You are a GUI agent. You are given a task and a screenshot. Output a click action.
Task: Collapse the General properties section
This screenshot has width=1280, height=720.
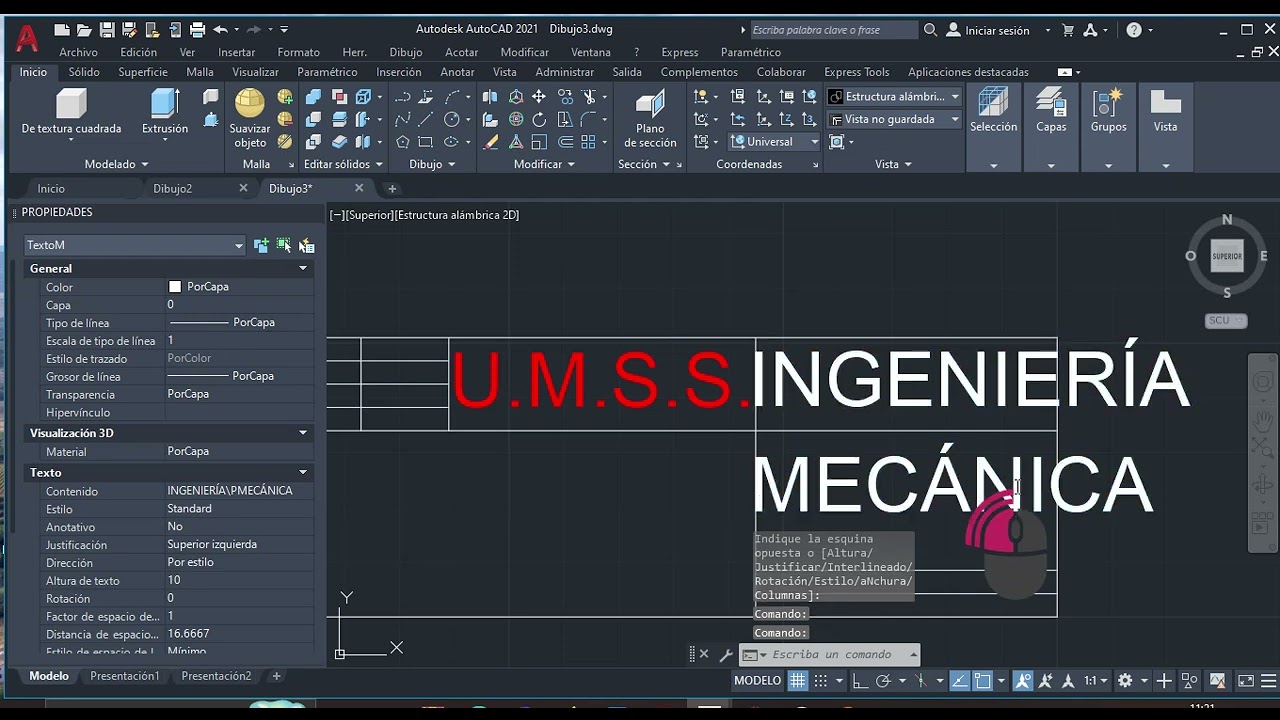pyautogui.click(x=303, y=268)
